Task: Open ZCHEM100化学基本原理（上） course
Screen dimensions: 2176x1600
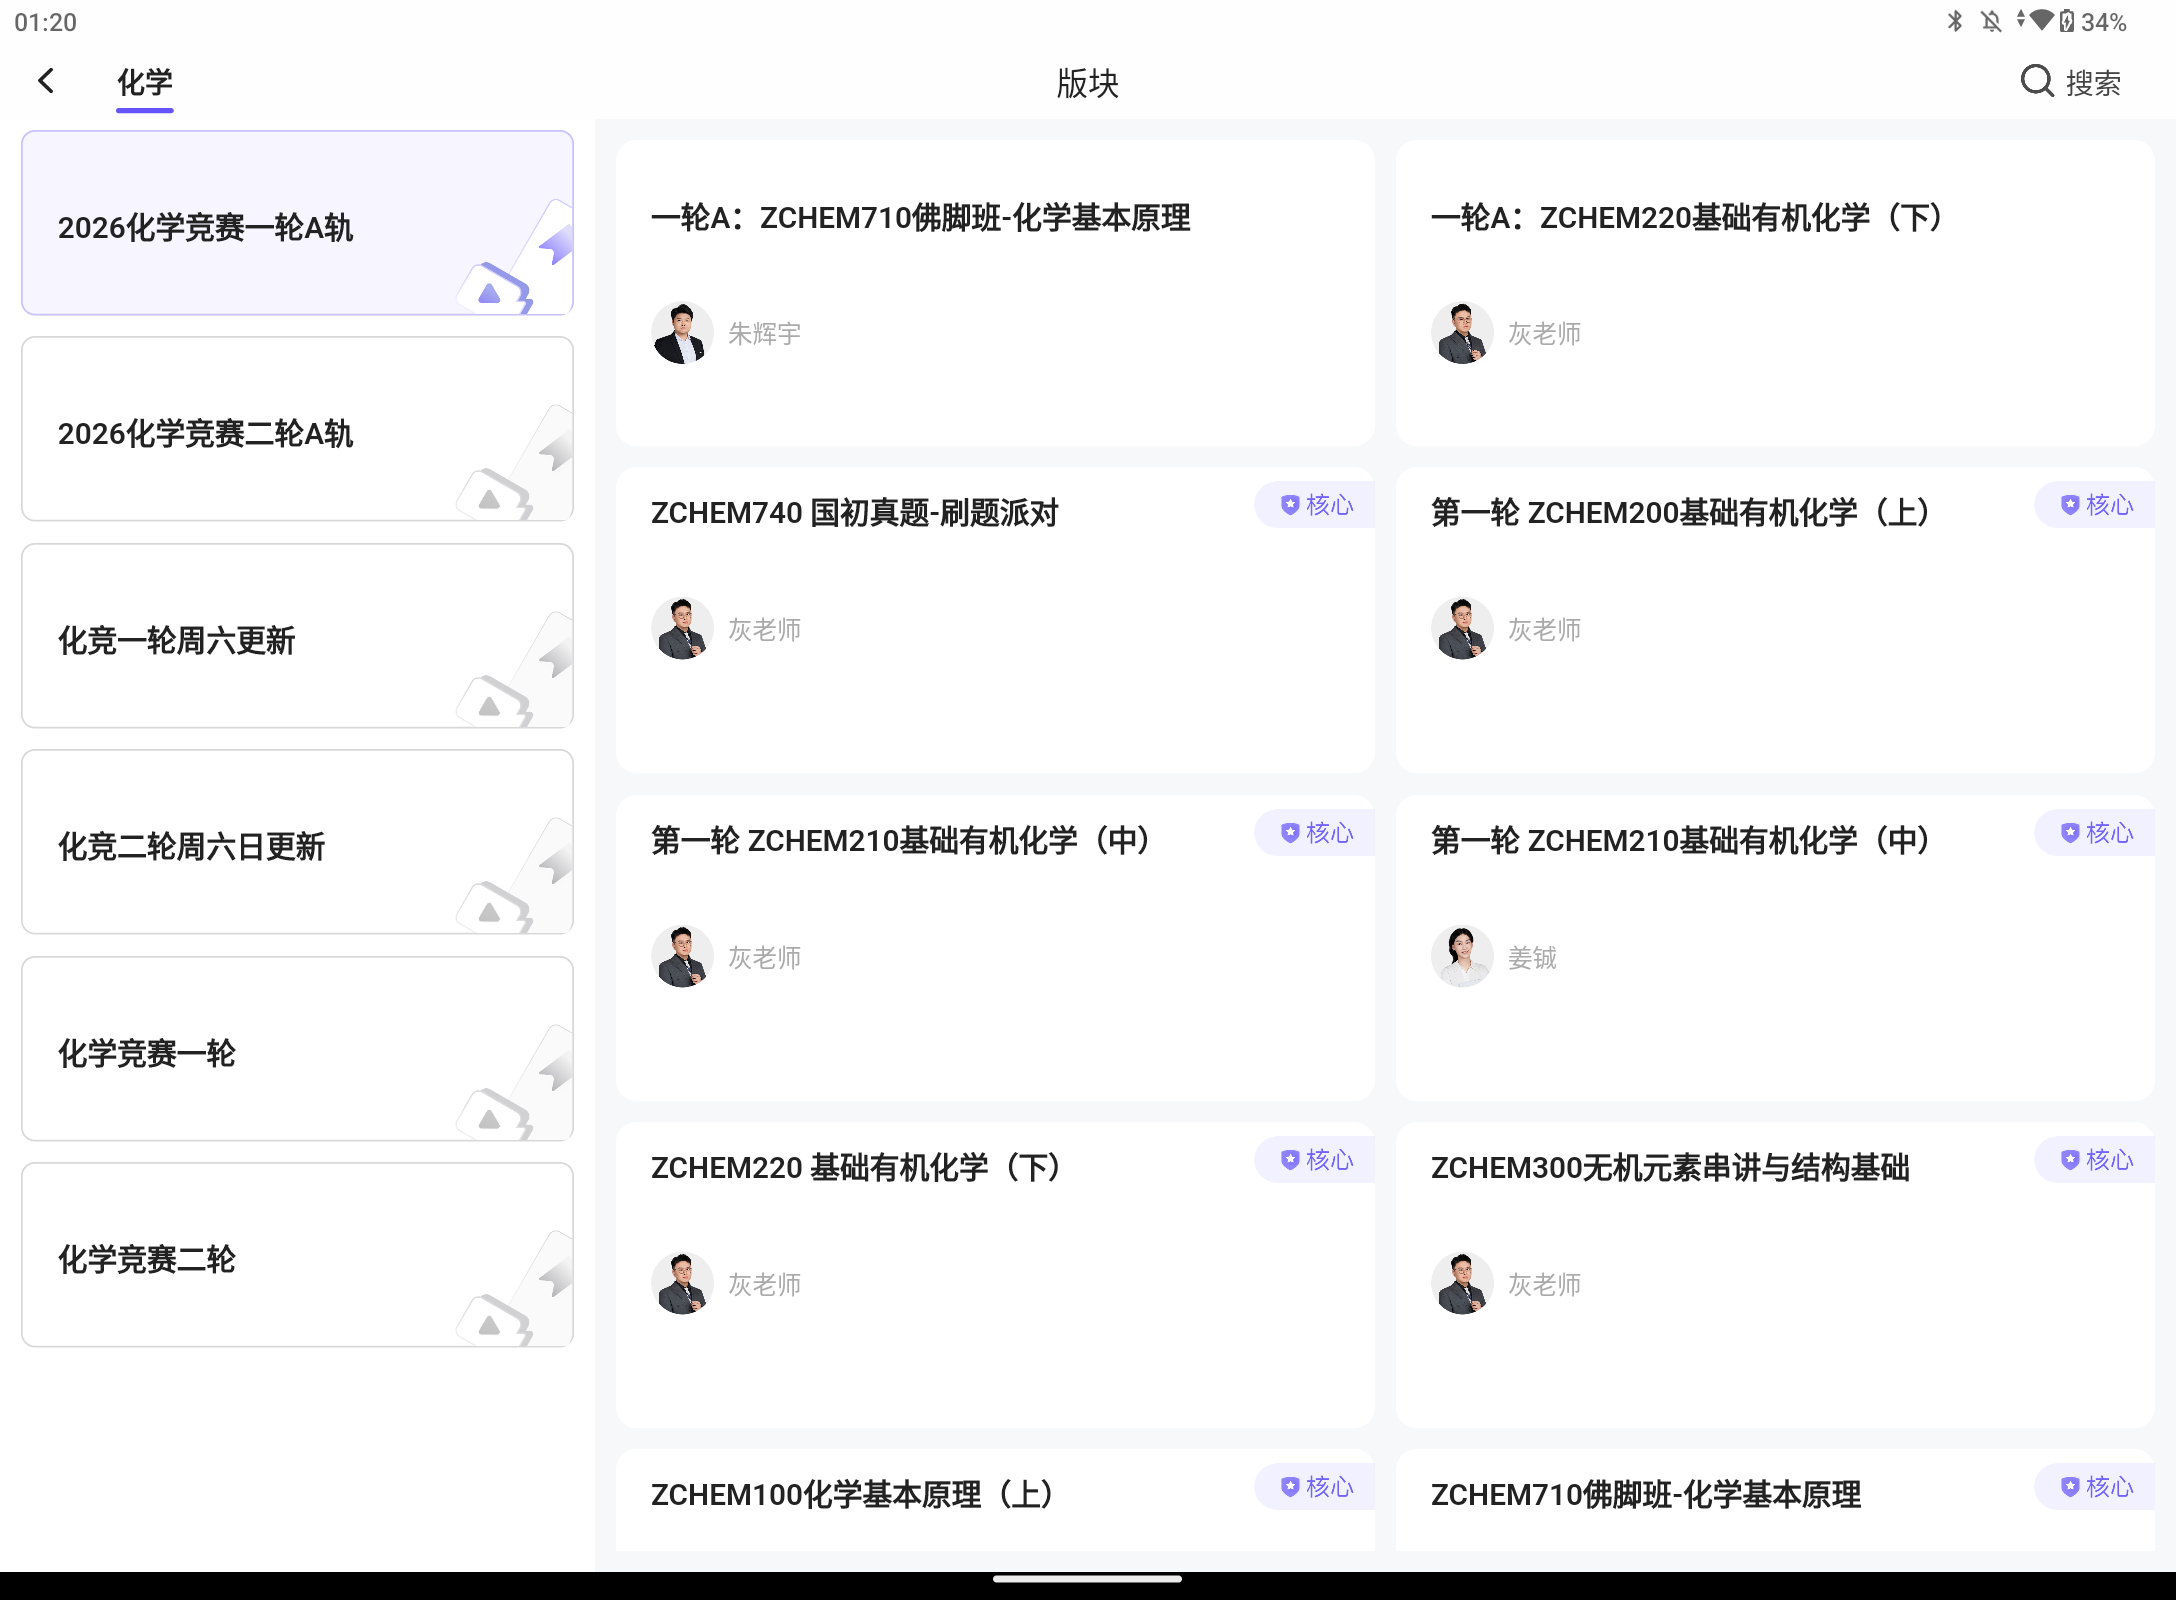Action: [x=995, y=1501]
